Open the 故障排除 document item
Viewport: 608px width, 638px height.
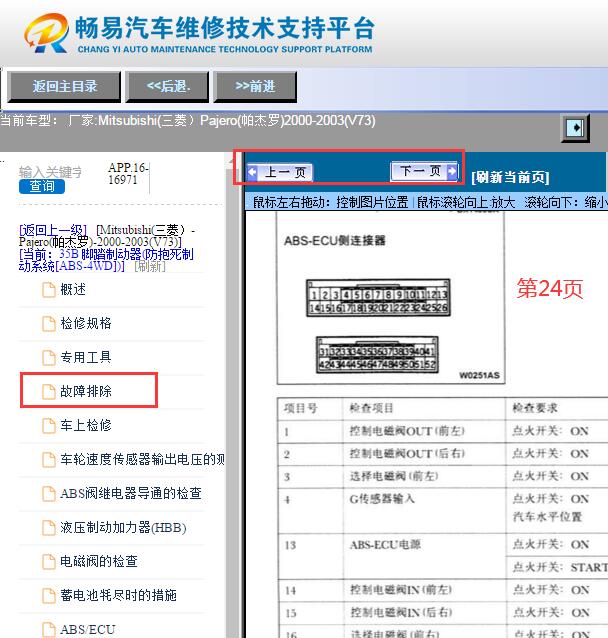pyautogui.click(x=86, y=391)
